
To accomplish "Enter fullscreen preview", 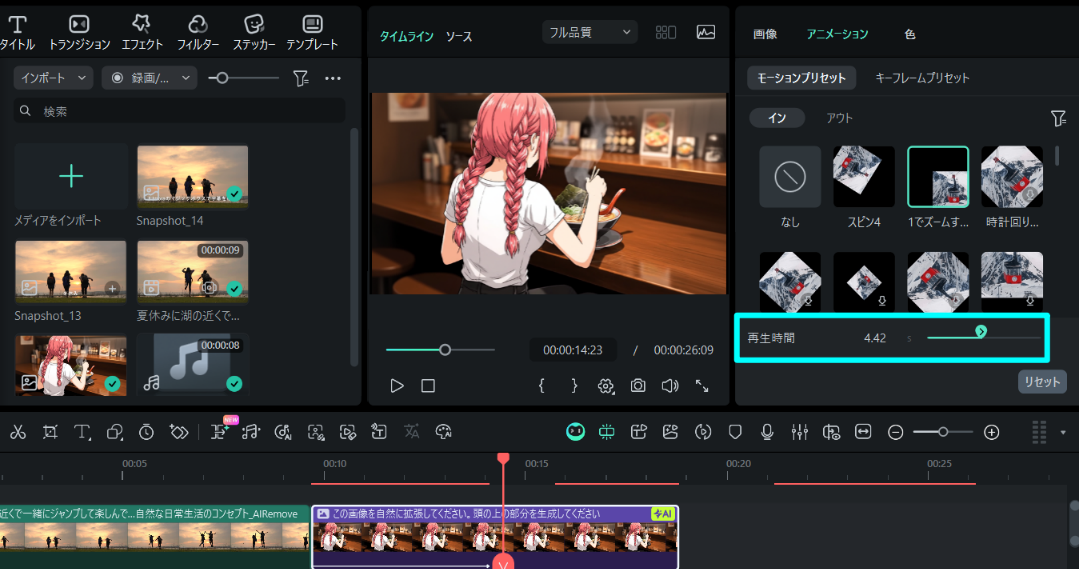I will pyautogui.click(x=702, y=386).
